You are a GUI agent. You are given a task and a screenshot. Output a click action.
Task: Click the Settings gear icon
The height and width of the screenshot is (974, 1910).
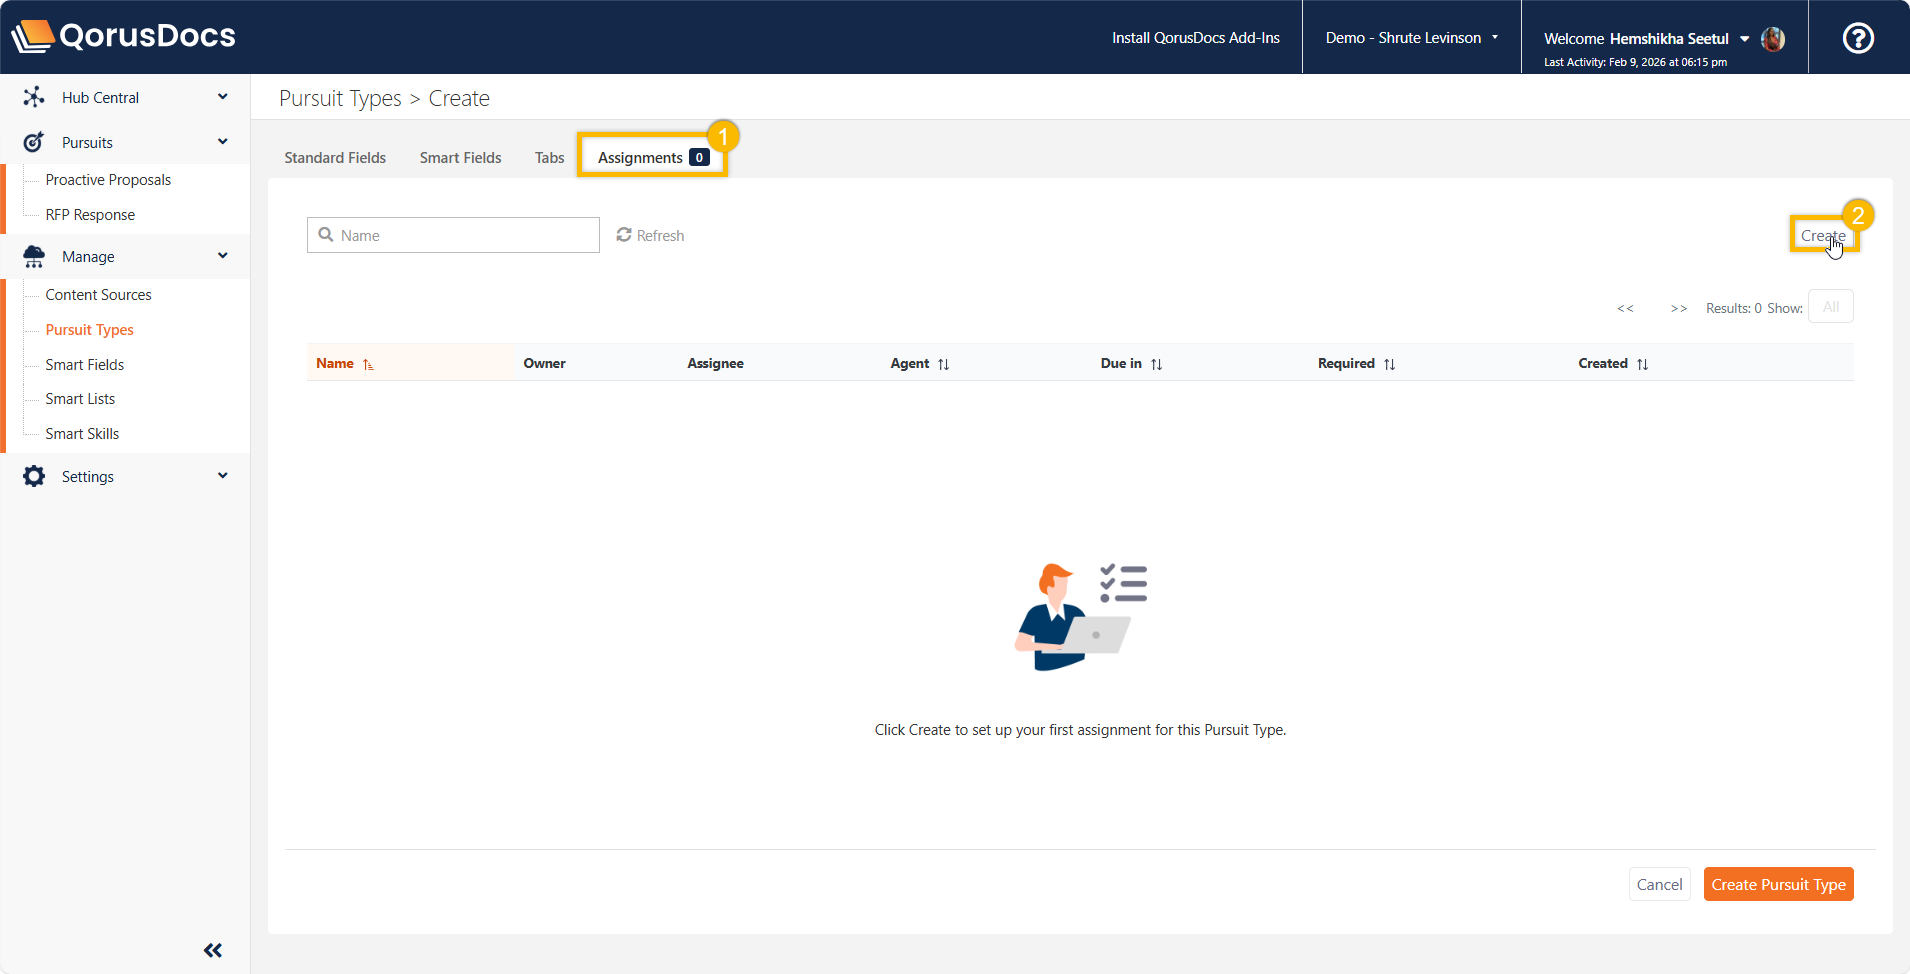coord(34,476)
